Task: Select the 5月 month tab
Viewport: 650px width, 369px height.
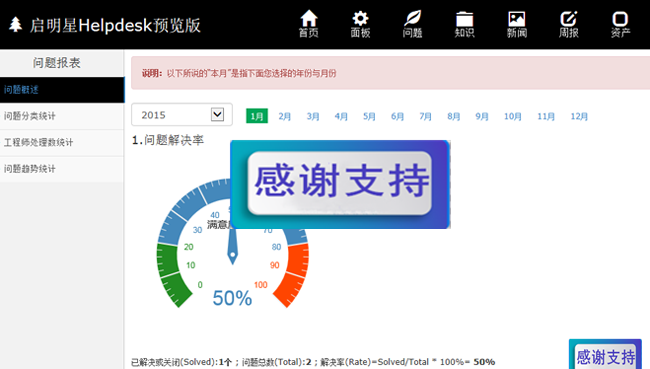Action: (369, 117)
